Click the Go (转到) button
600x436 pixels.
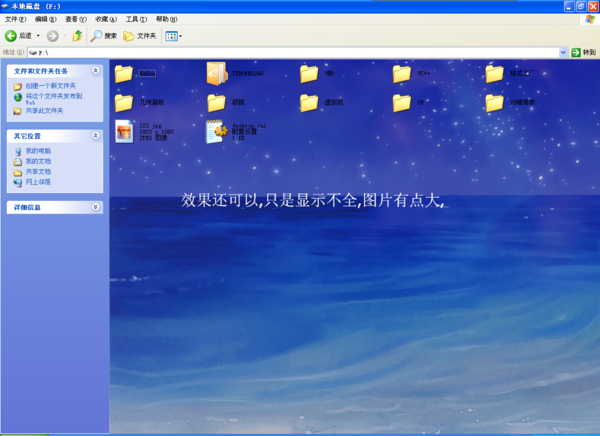tap(584, 52)
